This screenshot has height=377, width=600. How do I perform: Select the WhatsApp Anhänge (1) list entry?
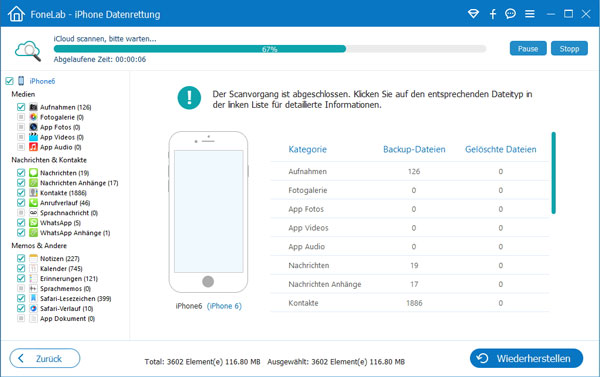[x=75, y=233]
